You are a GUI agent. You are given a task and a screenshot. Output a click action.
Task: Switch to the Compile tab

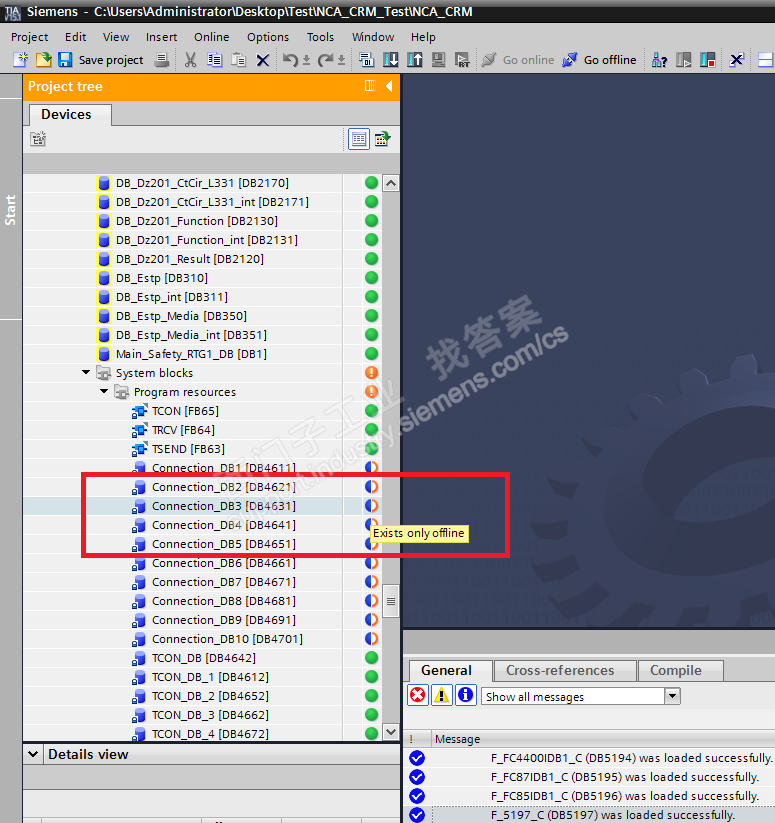(681, 670)
